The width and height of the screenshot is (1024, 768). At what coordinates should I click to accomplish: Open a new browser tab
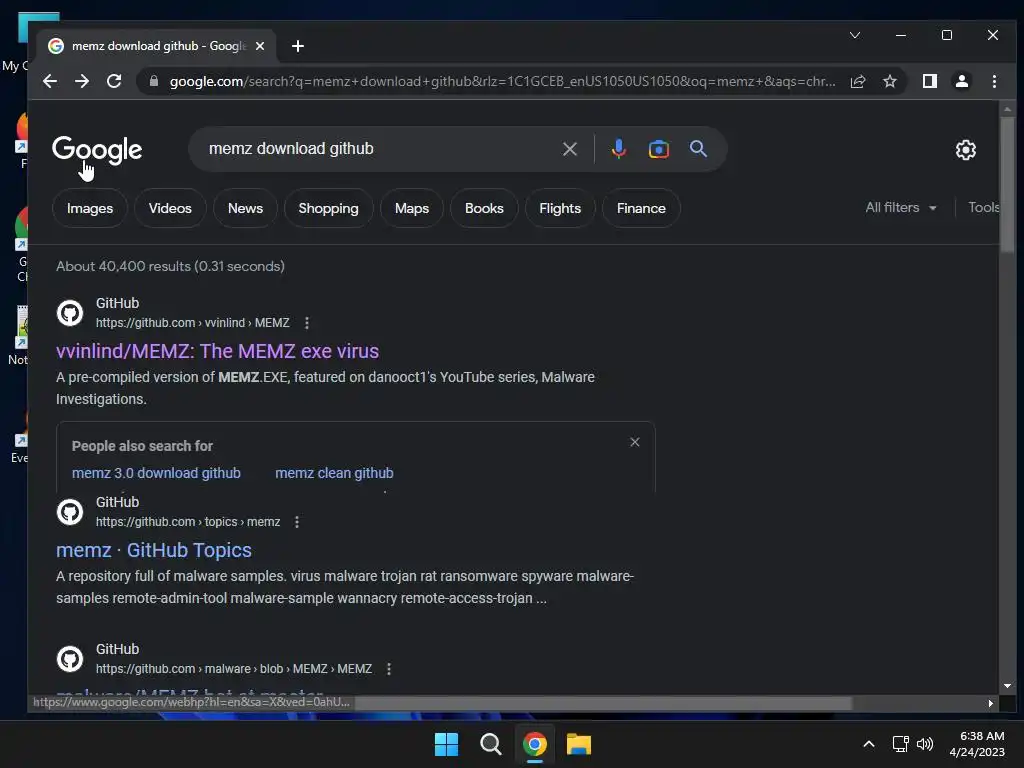click(298, 46)
